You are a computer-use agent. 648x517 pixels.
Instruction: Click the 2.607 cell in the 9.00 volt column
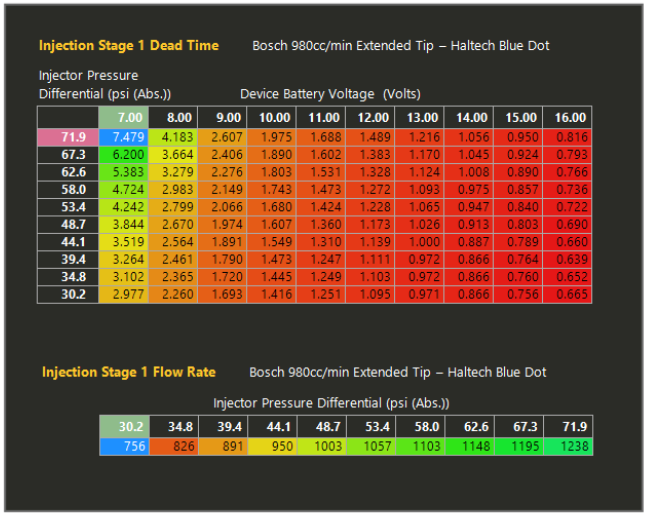(222, 137)
